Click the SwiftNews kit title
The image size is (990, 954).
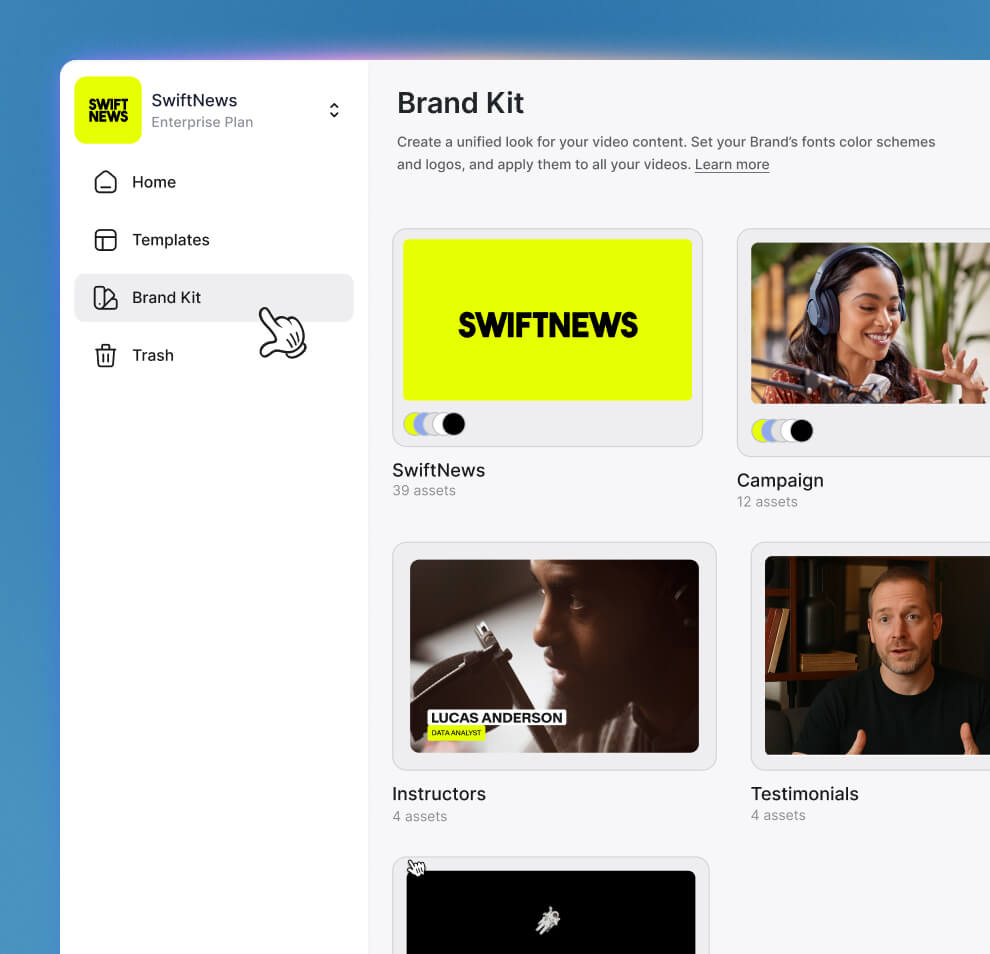coord(439,470)
